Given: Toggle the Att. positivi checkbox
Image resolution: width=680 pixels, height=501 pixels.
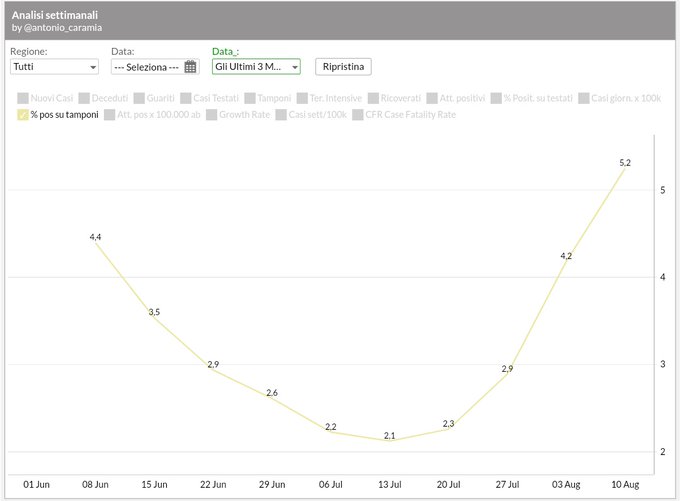Looking at the screenshot, I should point(432,98).
